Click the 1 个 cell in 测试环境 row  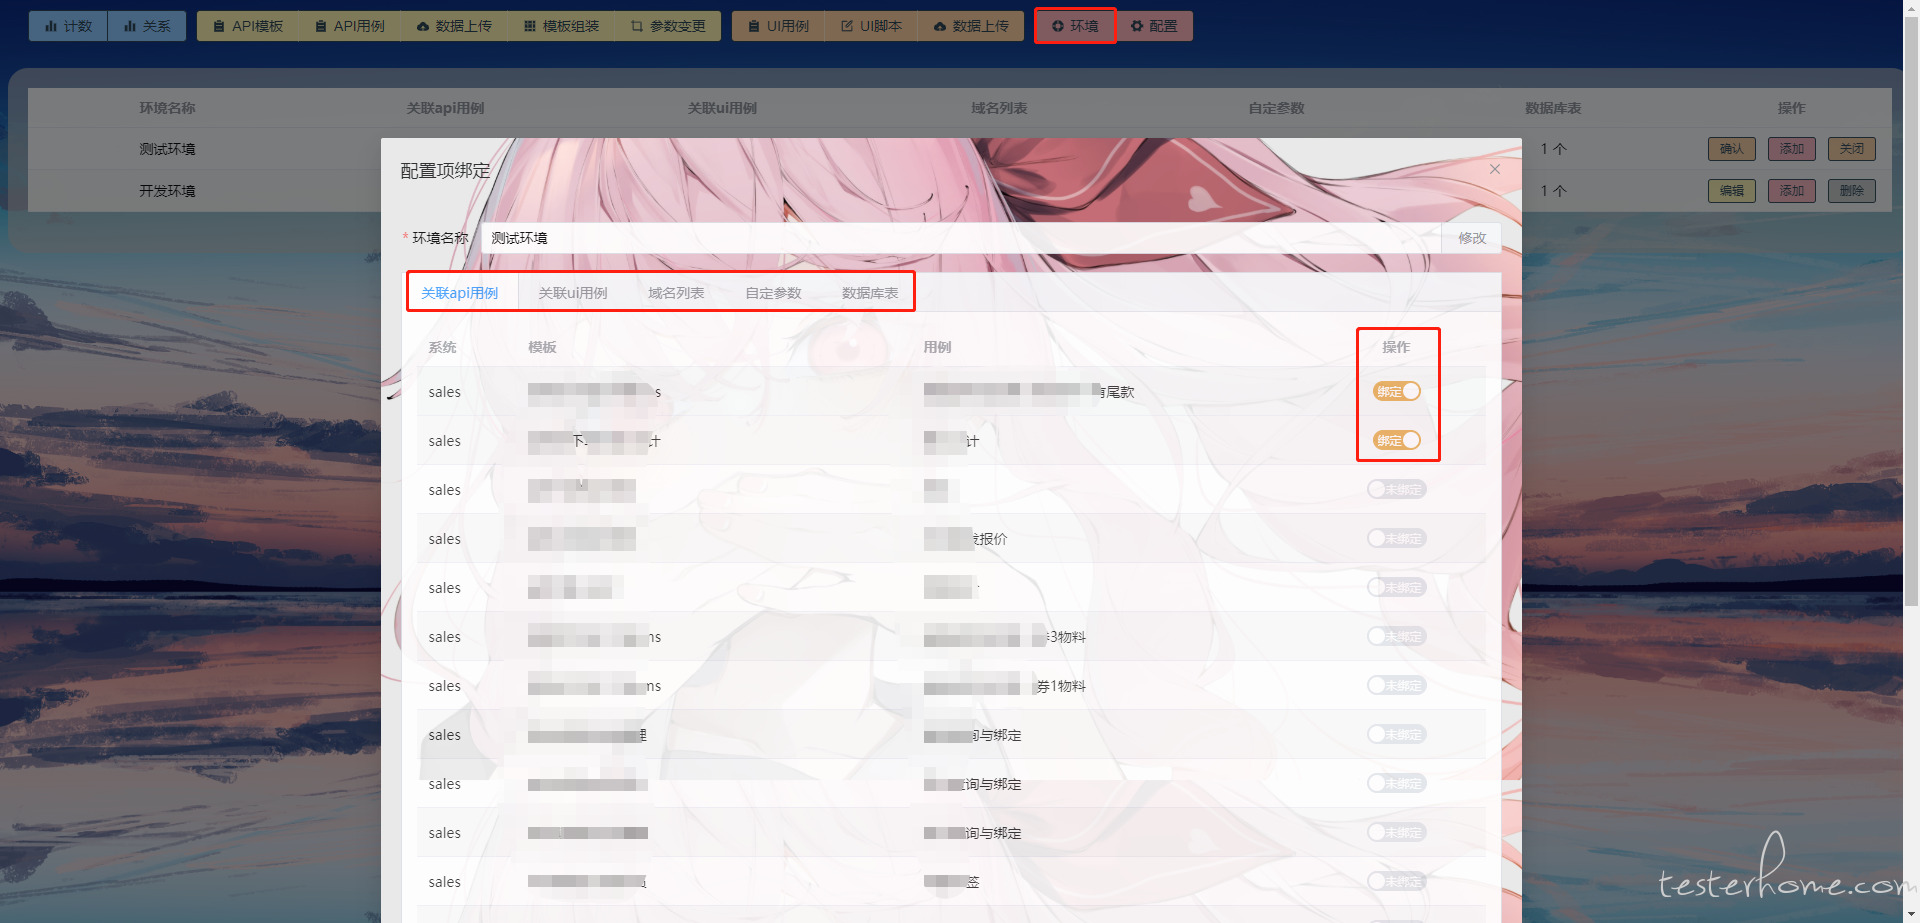point(1553,149)
